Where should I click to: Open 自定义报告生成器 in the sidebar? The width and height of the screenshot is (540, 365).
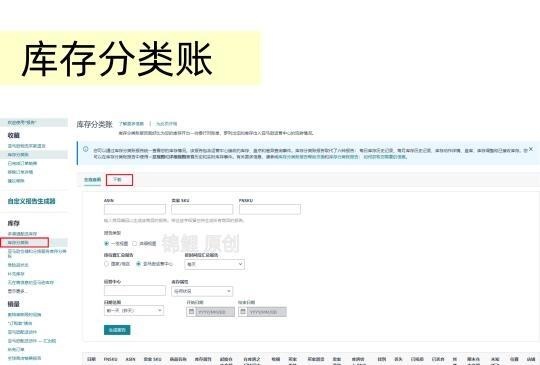pyautogui.click(x=31, y=201)
